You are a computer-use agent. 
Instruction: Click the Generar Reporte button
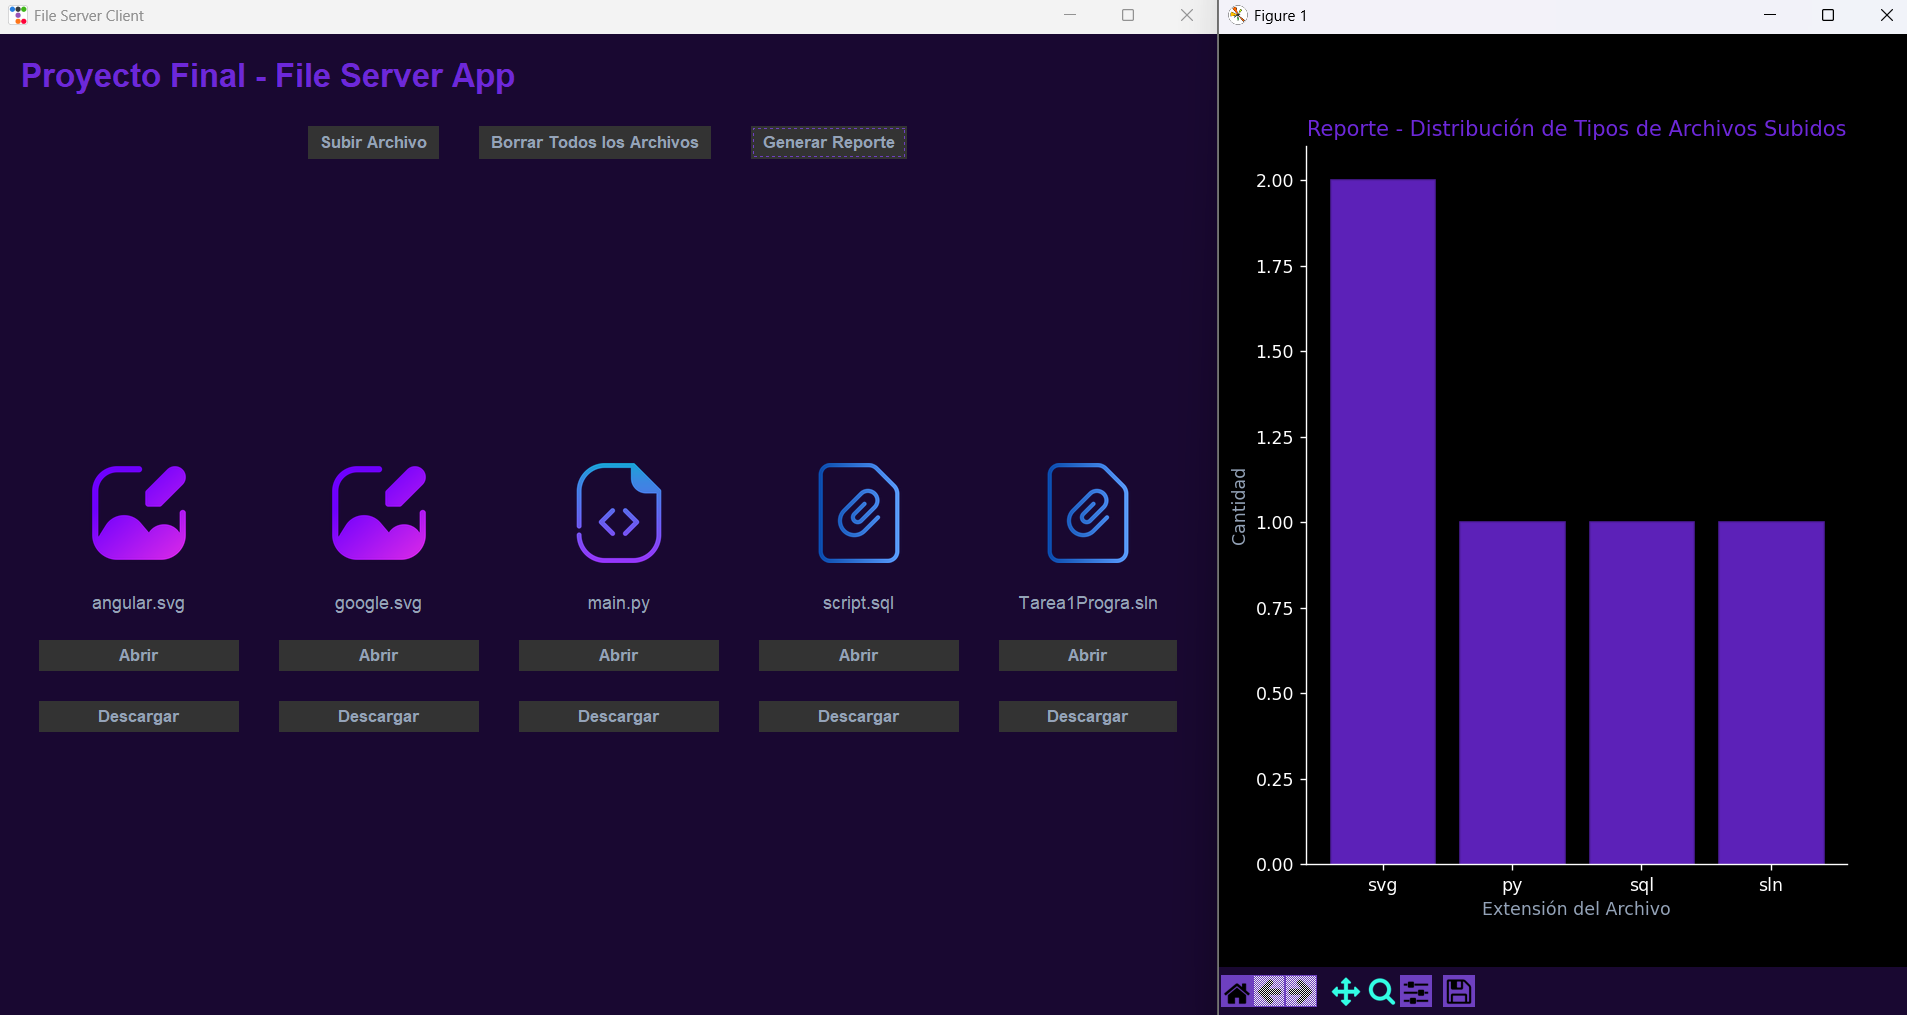point(829,142)
